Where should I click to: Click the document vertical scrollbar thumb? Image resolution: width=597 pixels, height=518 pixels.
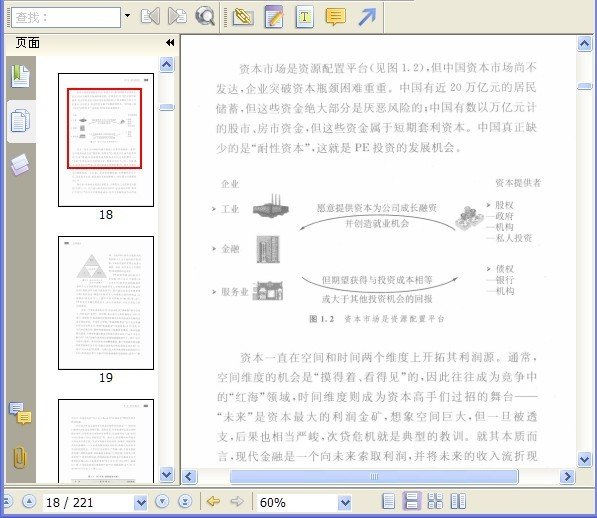tap(584, 86)
